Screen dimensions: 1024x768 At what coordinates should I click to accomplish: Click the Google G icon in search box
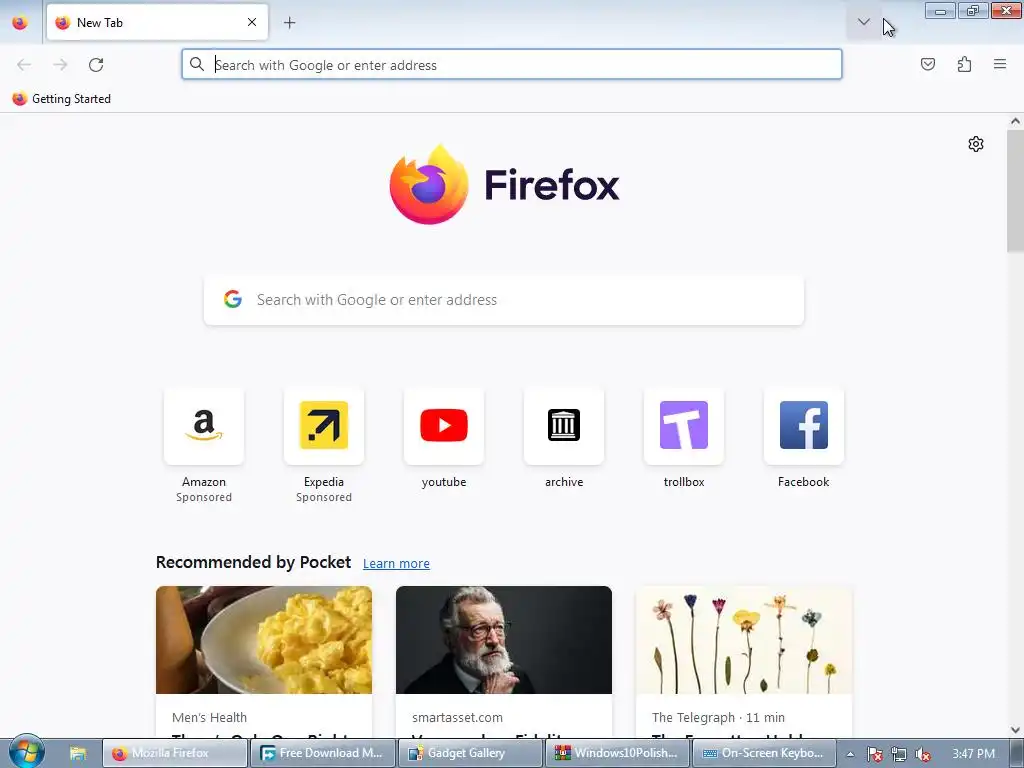click(232, 299)
